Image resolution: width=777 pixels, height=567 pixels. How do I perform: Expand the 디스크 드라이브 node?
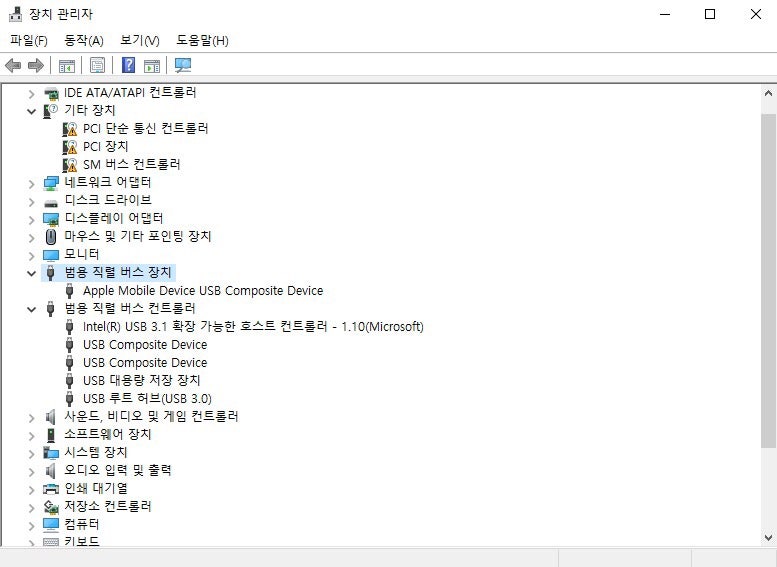[x=31, y=202]
